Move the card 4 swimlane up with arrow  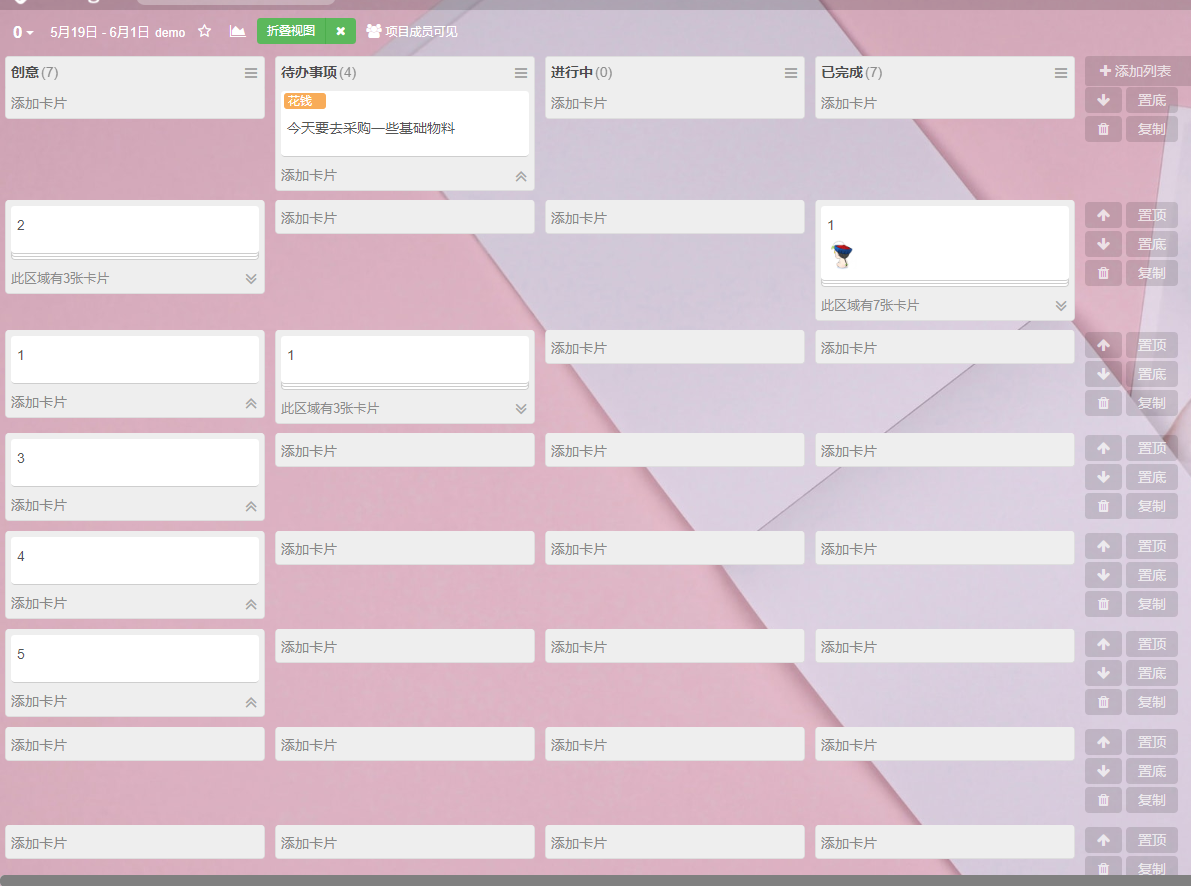pos(1104,546)
